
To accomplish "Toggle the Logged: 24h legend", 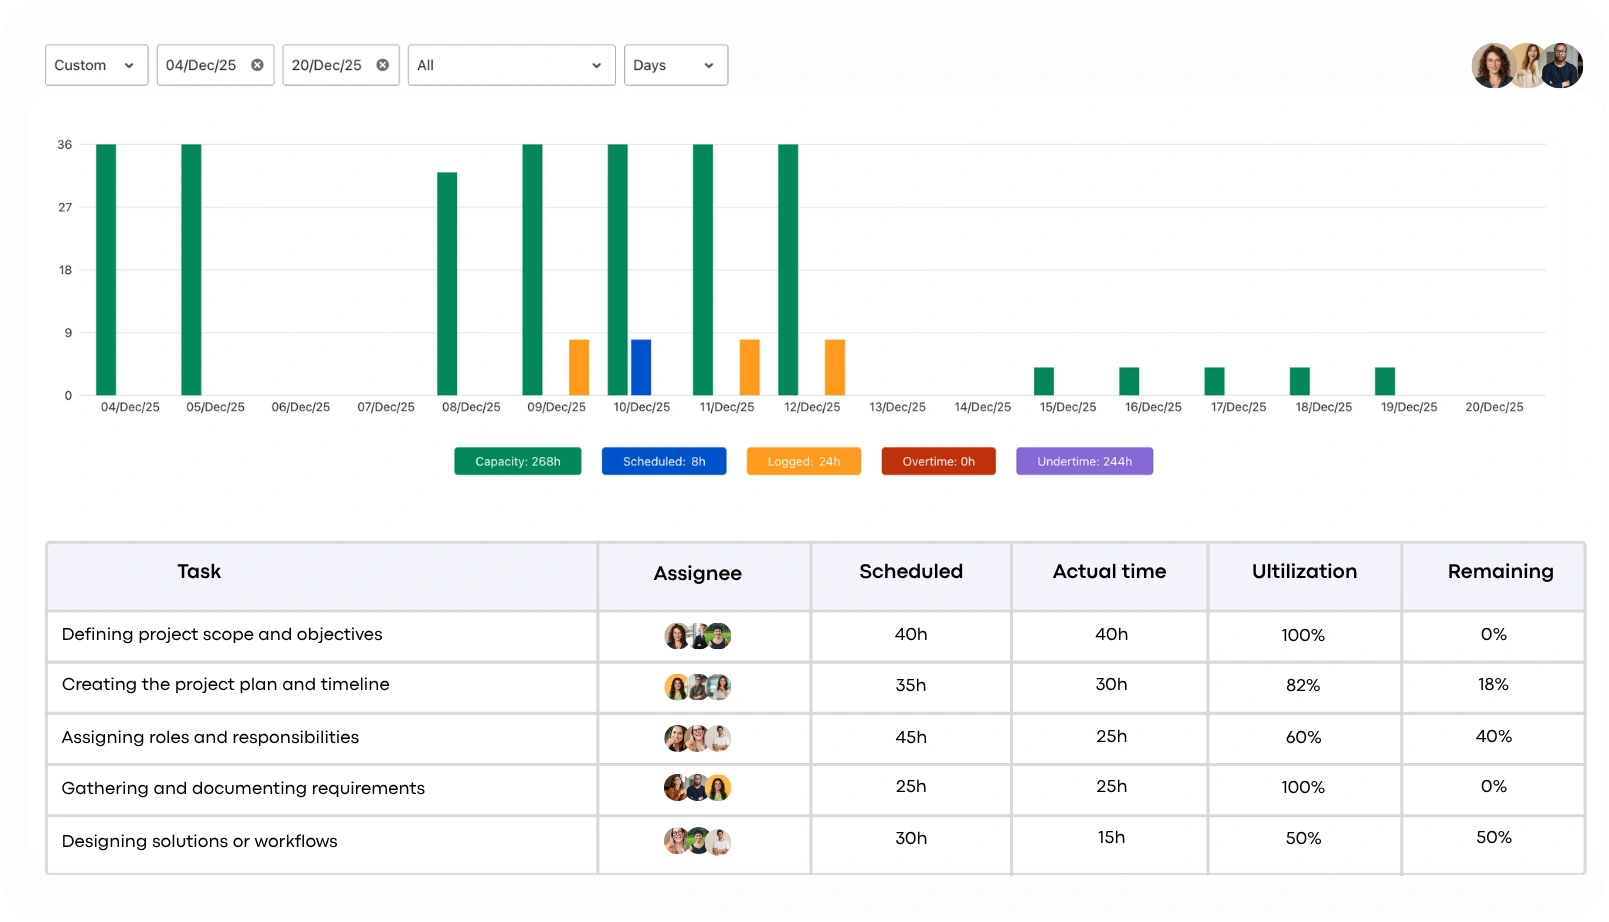I will click(804, 461).
